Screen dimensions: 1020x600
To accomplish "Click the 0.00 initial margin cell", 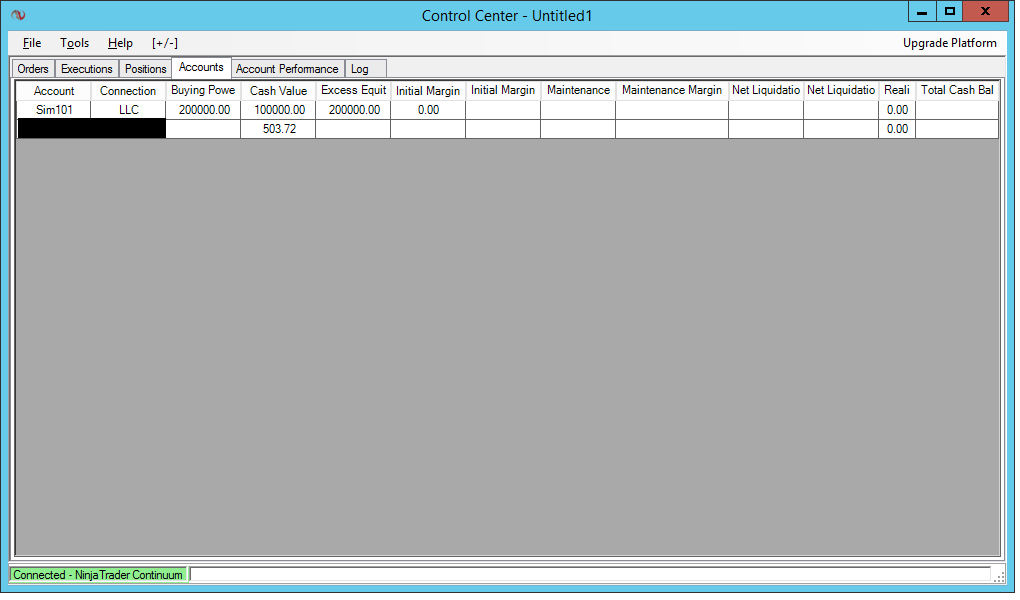I will click(428, 110).
